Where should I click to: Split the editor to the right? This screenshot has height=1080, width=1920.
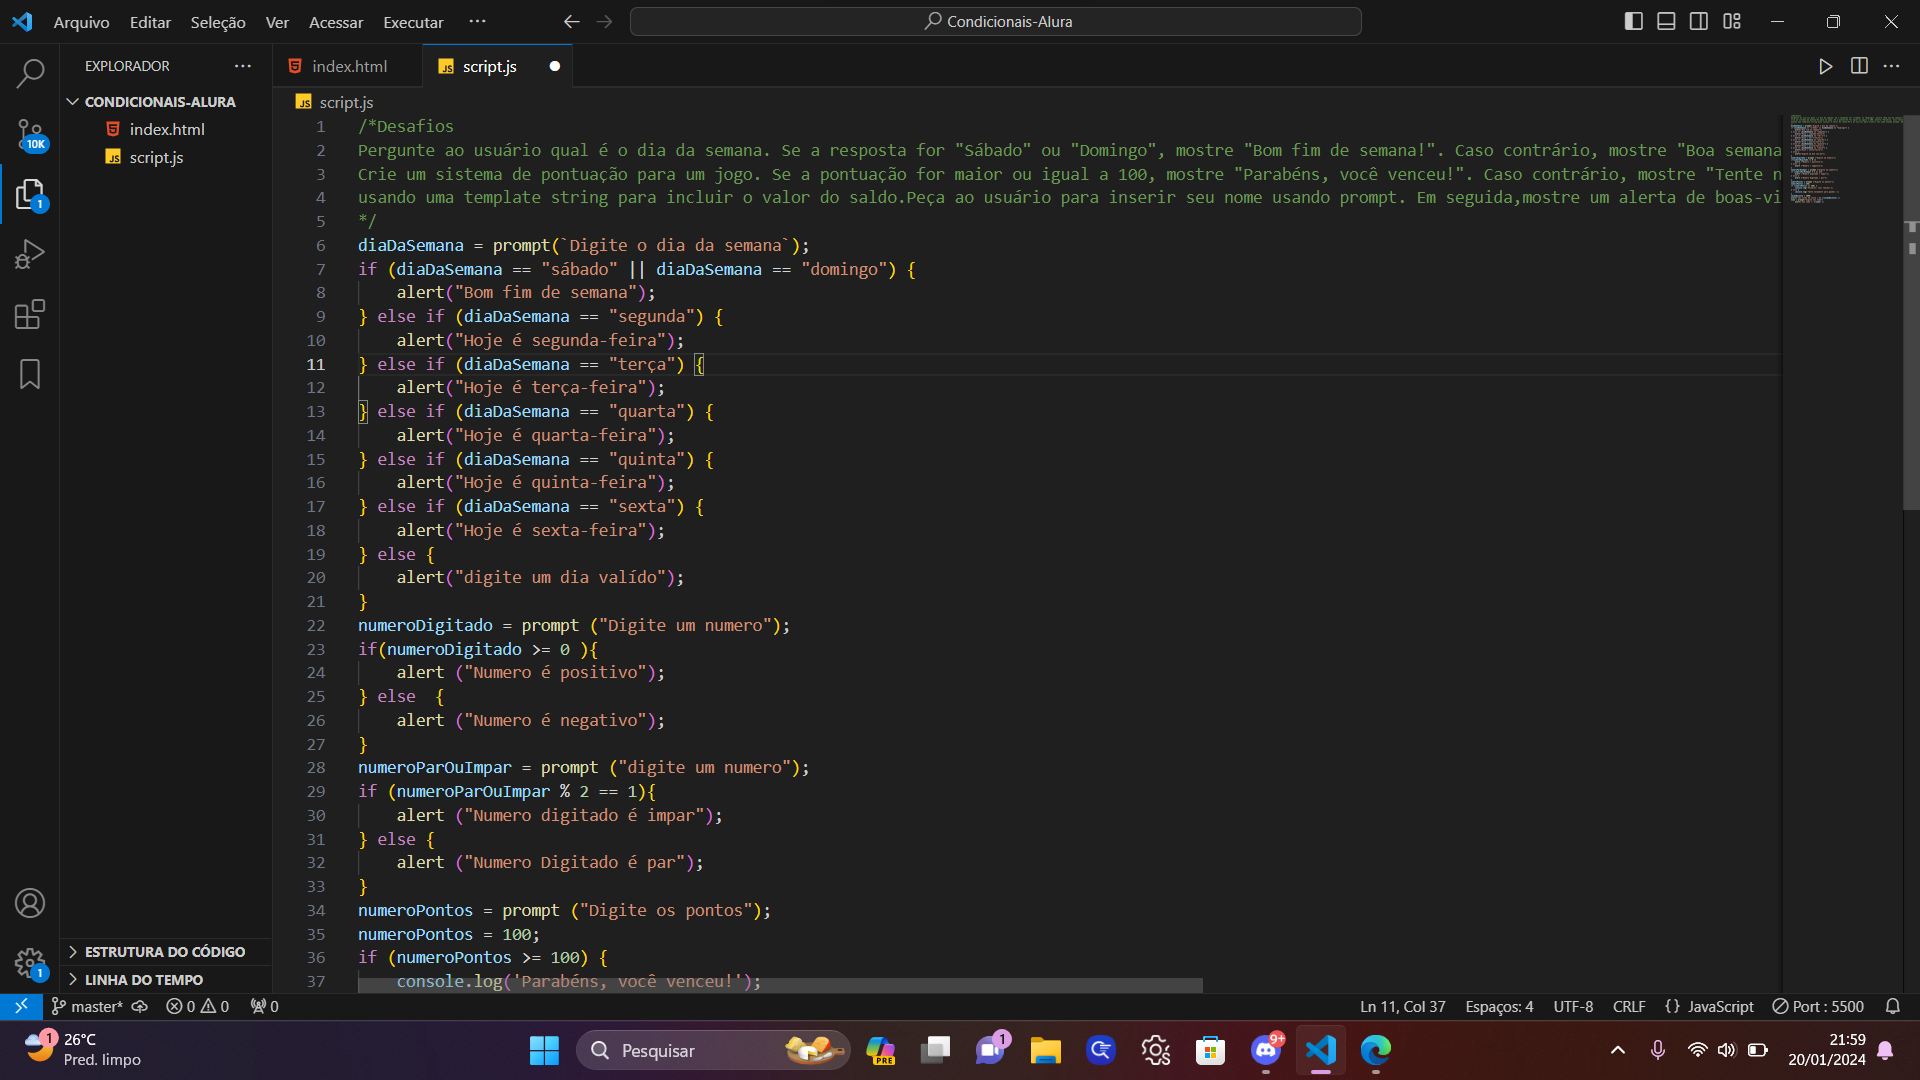[1859, 66]
